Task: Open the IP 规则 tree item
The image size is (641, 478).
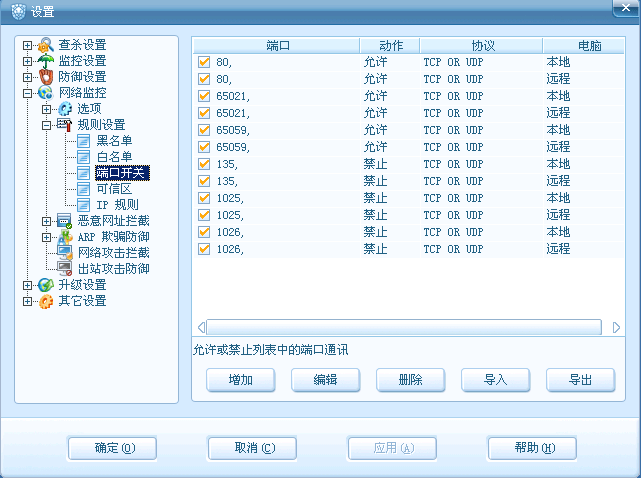Action: click(118, 205)
